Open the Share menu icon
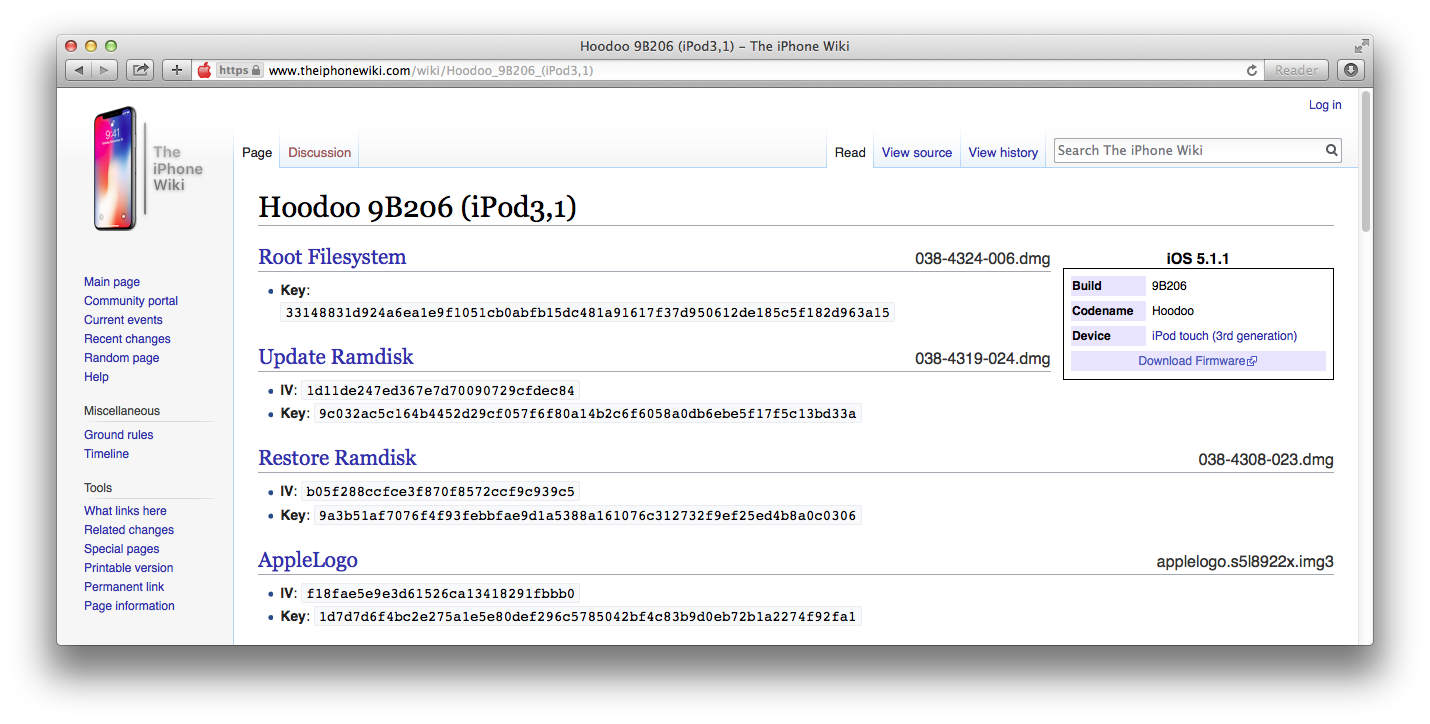Screen dimensions: 1430x724 (x=139, y=70)
